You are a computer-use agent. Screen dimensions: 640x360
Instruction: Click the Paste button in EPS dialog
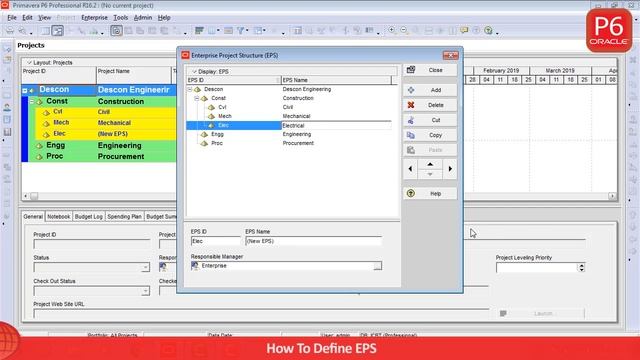coord(430,150)
